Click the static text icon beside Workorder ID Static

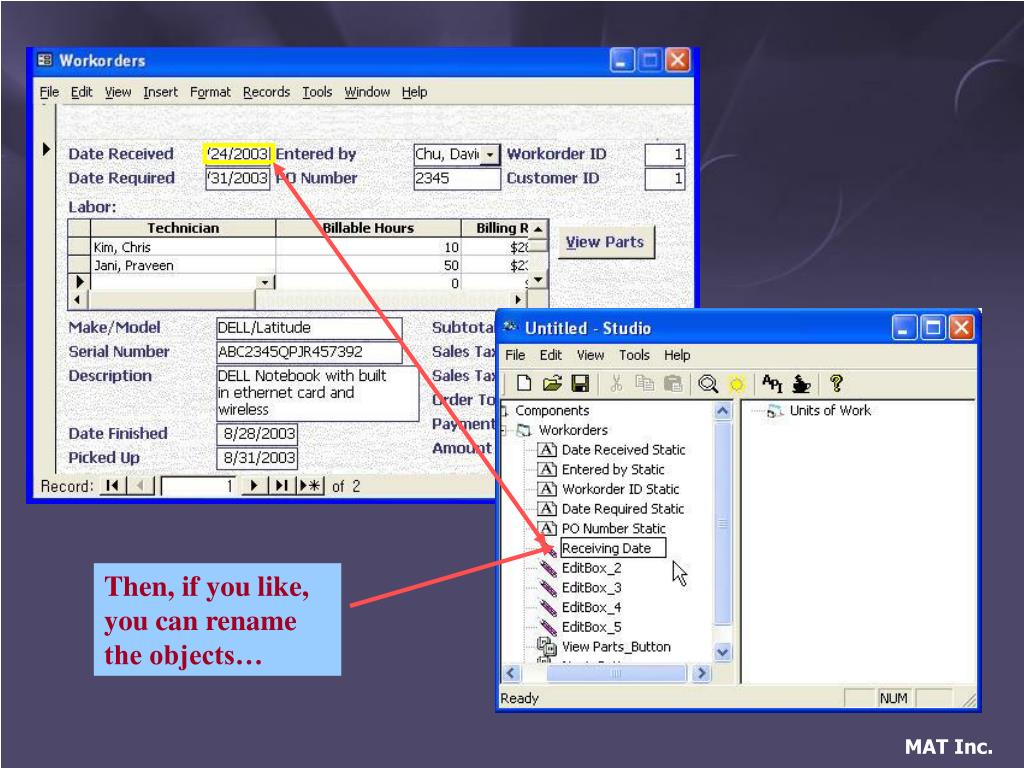click(547, 488)
